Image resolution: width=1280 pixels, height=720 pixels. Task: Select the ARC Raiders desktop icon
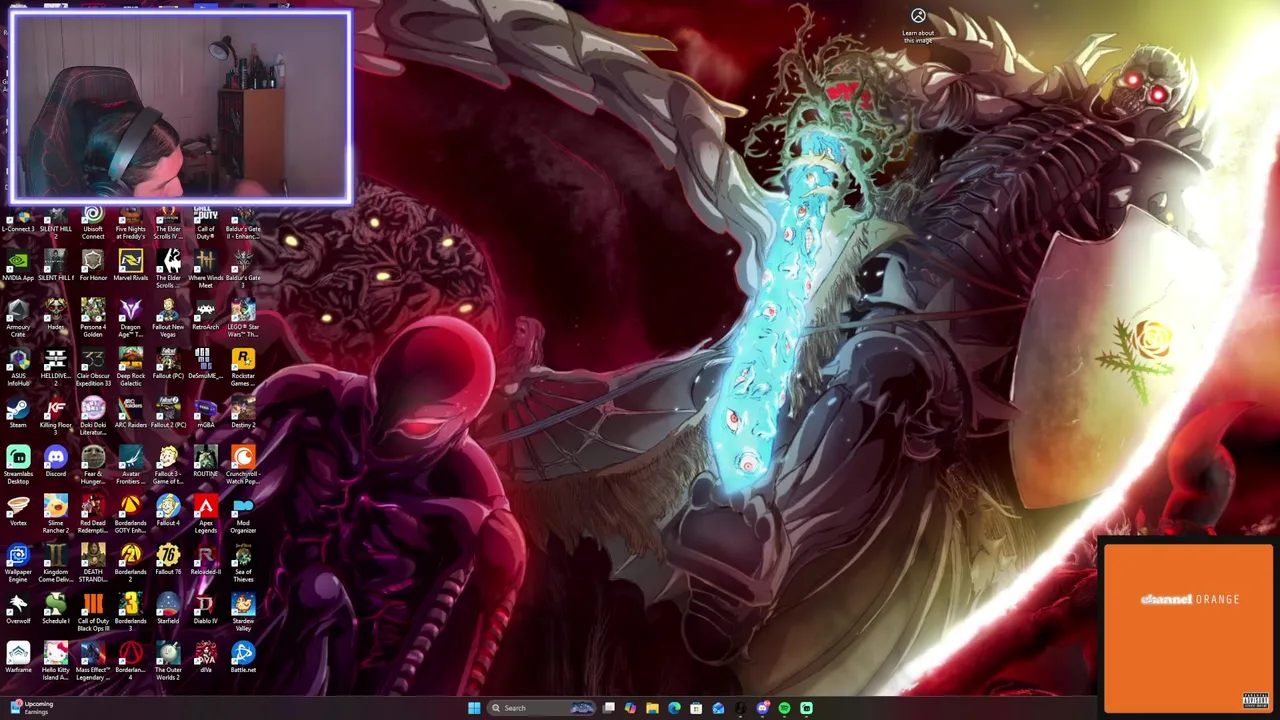click(130, 413)
